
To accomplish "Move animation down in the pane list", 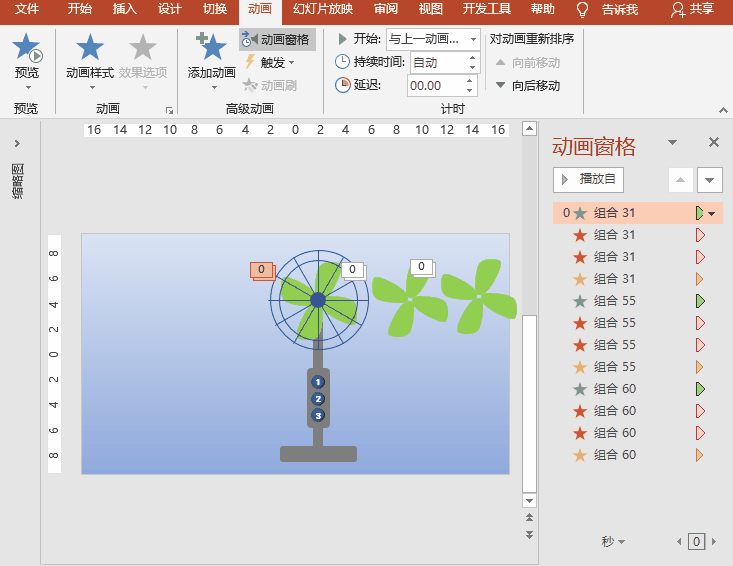I will click(x=710, y=180).
